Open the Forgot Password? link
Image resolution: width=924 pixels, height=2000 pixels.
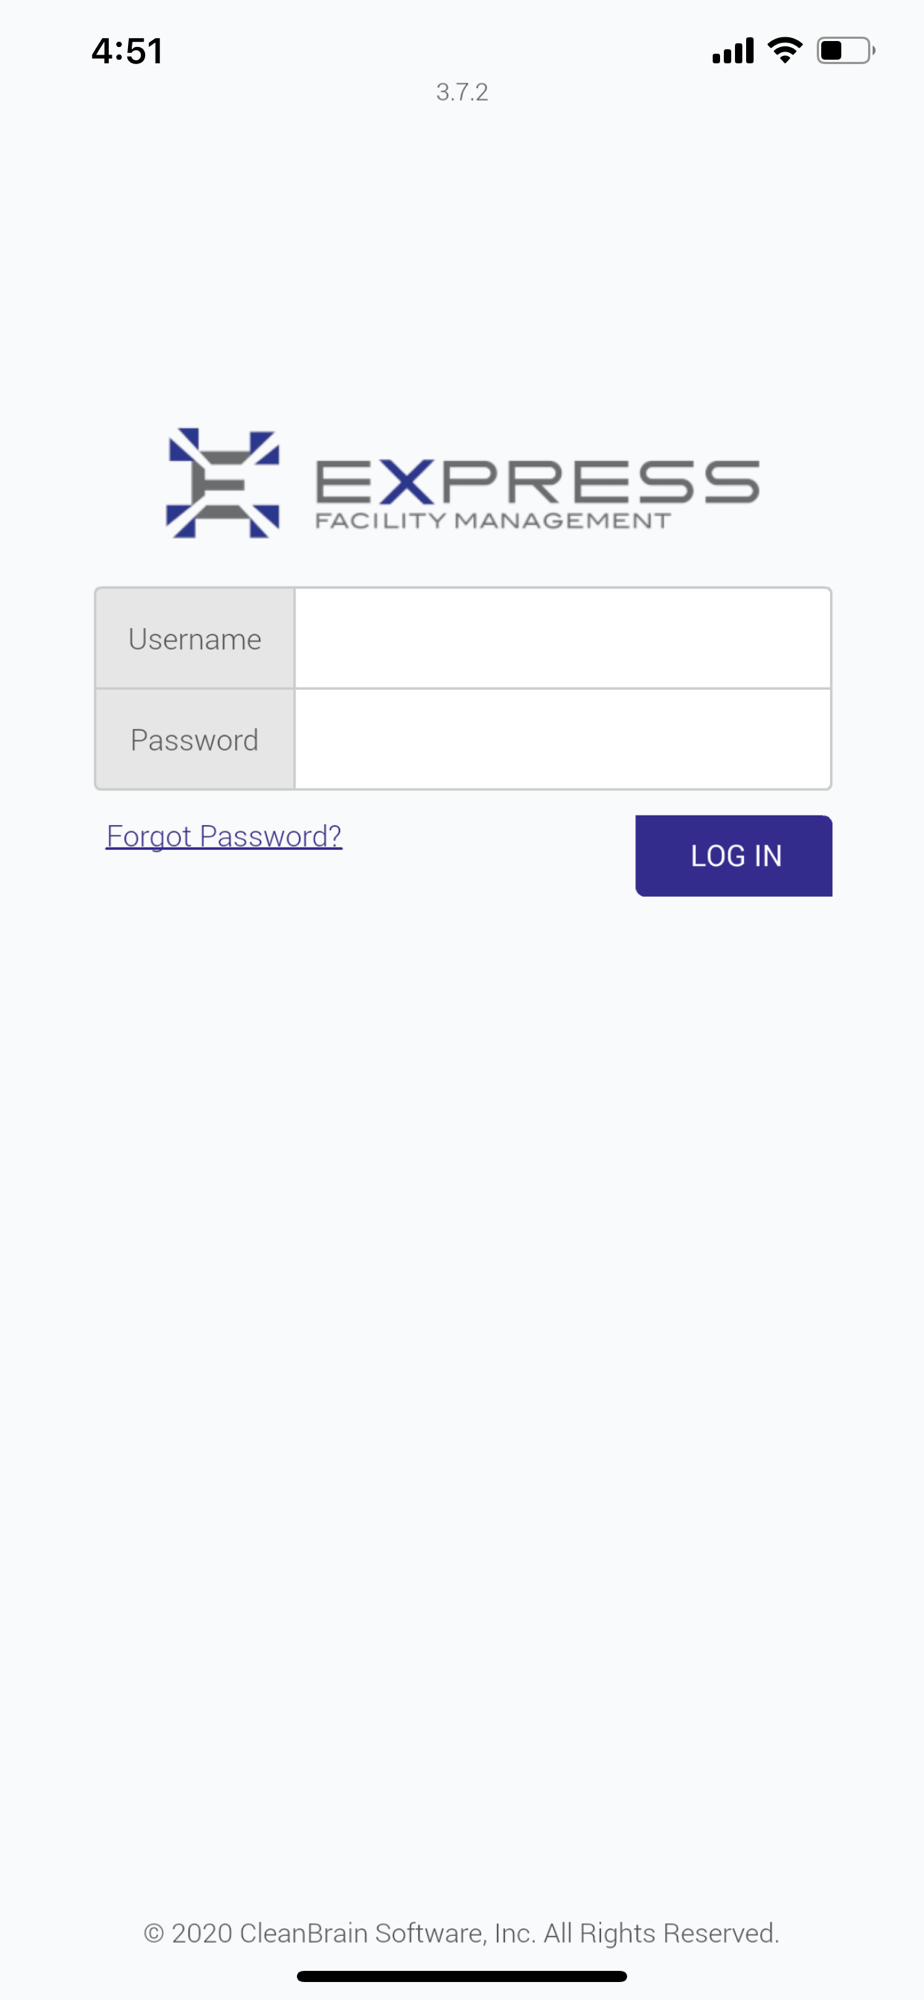coord(224,836)
